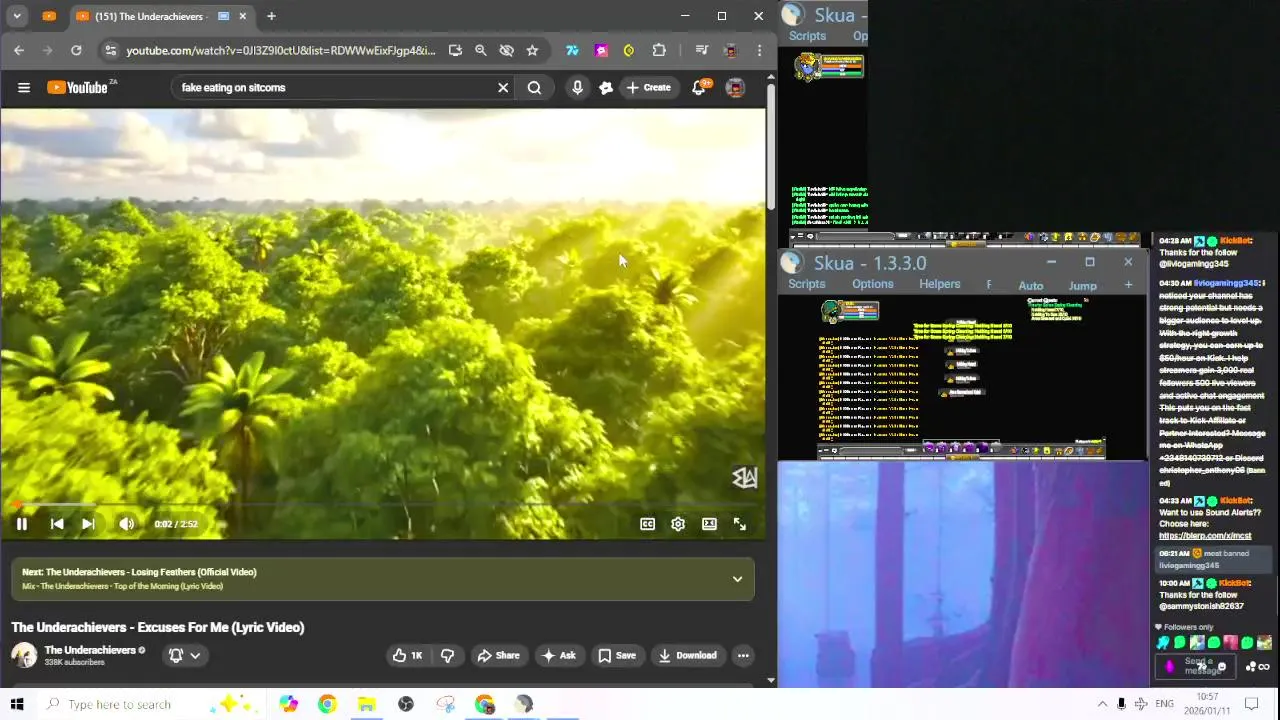This screenshot has height=720, width=1280.
Task: Go back in Chrome
Action: tap(19, 50)
